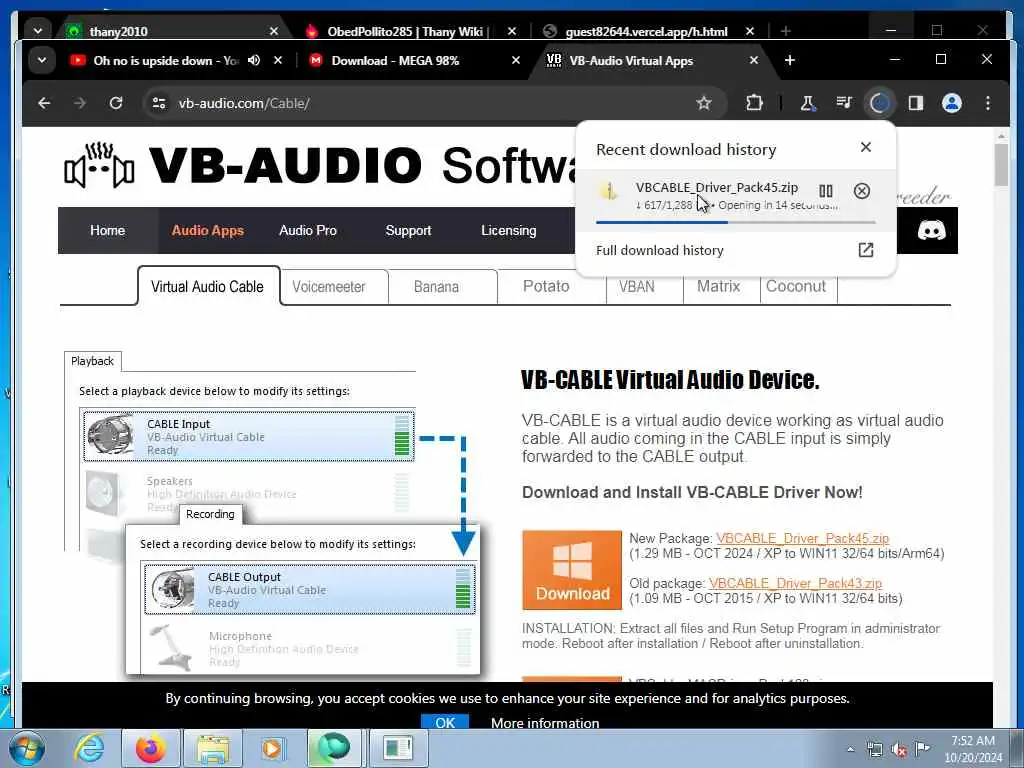This screenshot has height=768, width=1024.
Task: Launch Firefox from the taskbar
Action: (150, 748)
